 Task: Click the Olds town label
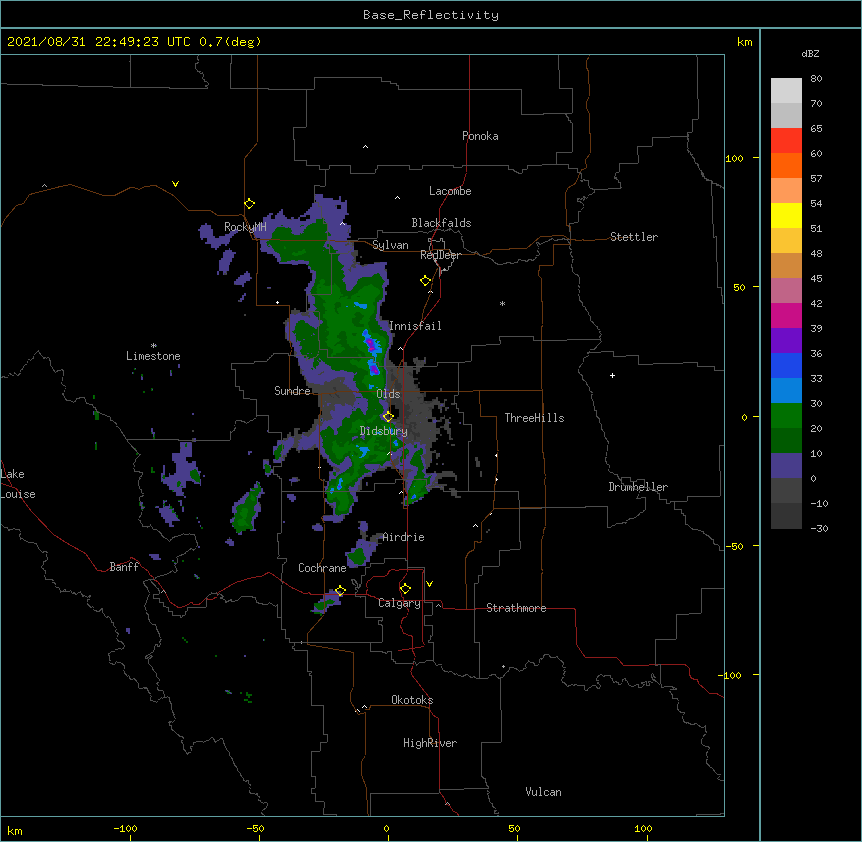point(388,394)
